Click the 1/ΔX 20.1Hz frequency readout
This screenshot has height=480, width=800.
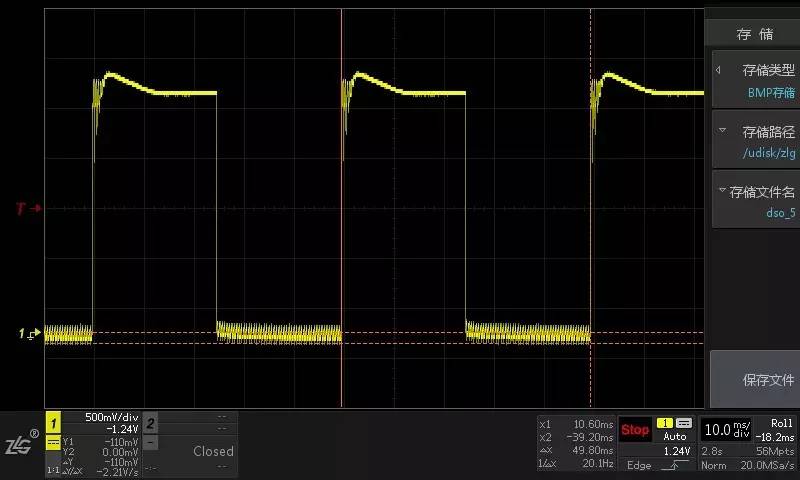point(577,463)
